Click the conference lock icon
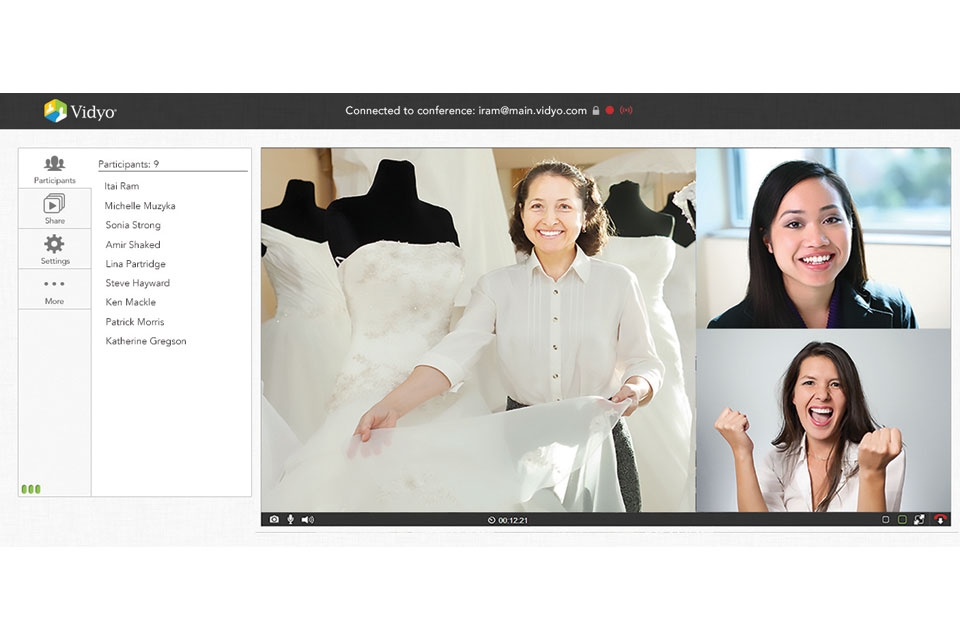The height and width of the screenshot is (640, 960). click(596, 111)
